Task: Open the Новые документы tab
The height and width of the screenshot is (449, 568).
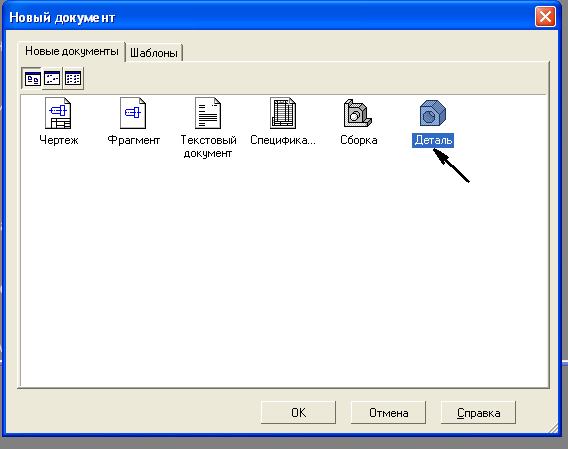Action: coord(71,51)
